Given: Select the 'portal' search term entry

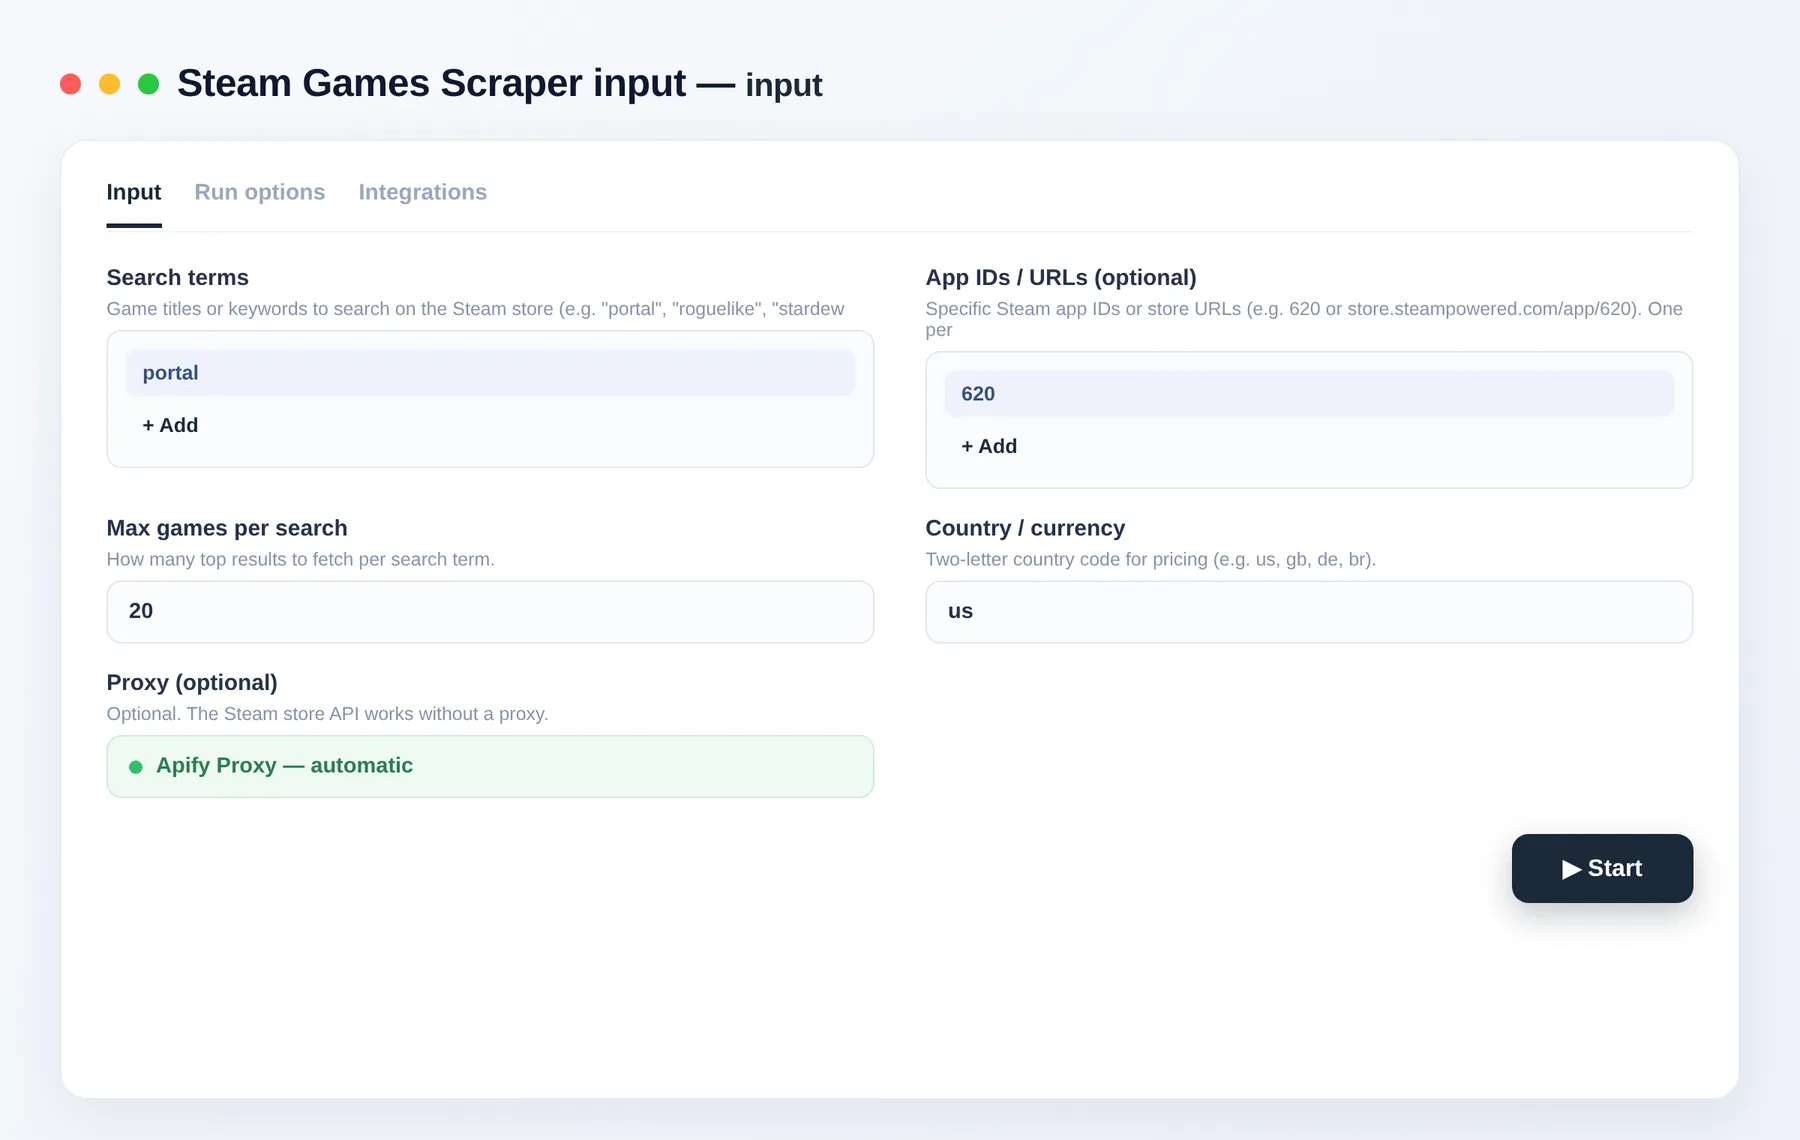Looking at the screenshot, I should click(x=490, y=373).
